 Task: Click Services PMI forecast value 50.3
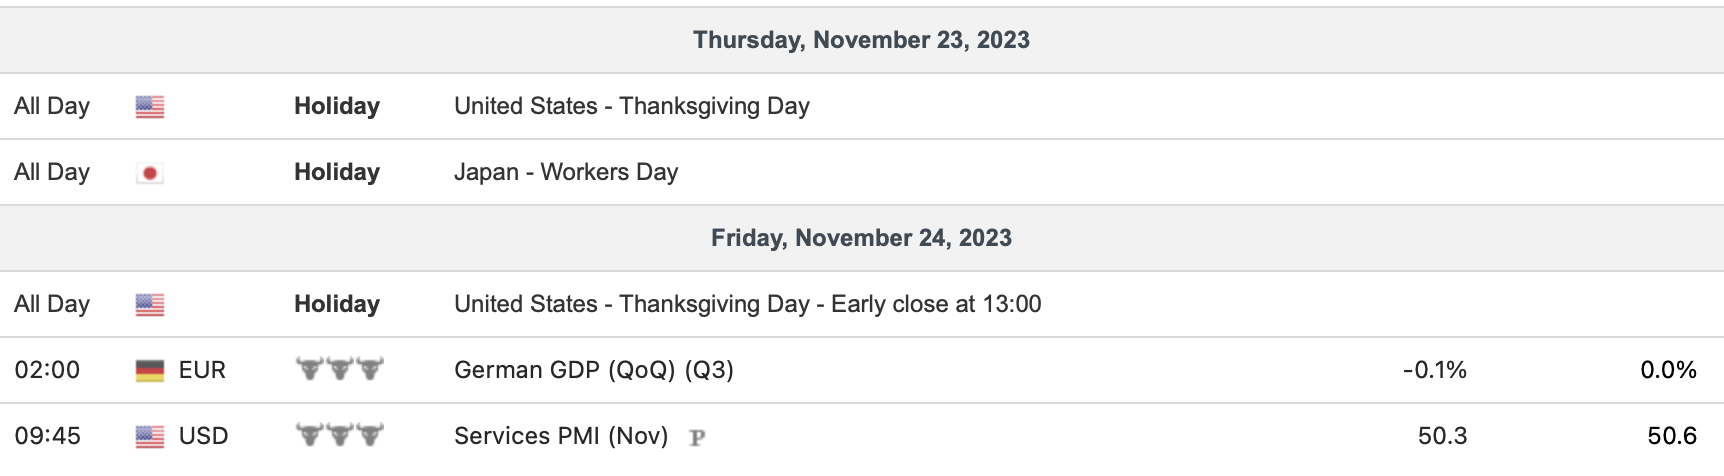click(x=1442, y=436)
